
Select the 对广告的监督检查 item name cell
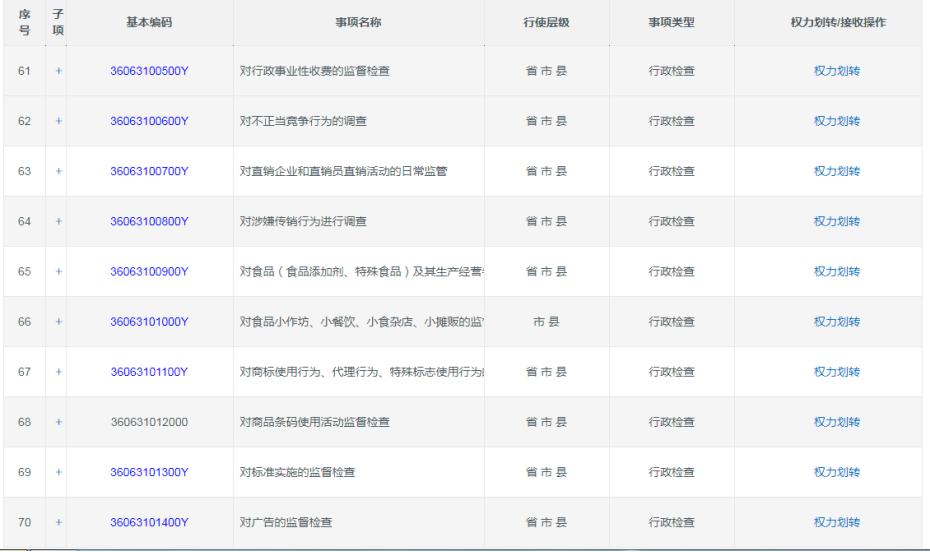pyautogui.click(x=286, y=522)
